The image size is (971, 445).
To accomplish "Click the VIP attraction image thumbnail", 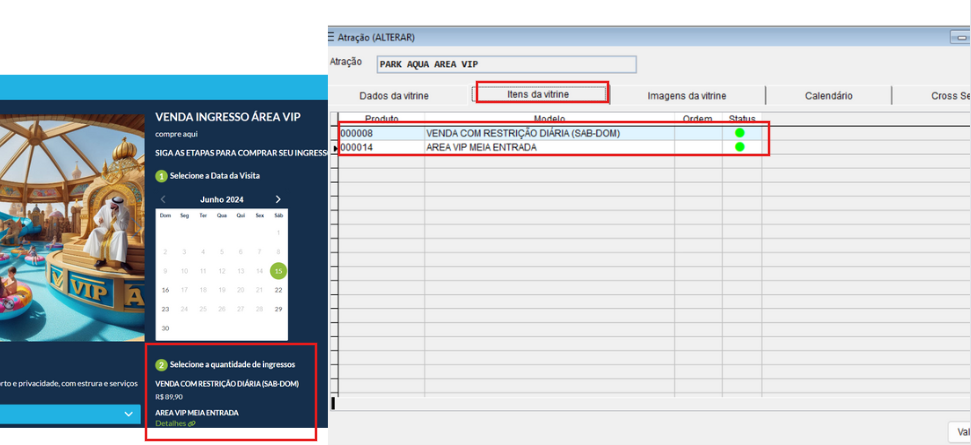I will pyautogui.click(x=70, y=230).
